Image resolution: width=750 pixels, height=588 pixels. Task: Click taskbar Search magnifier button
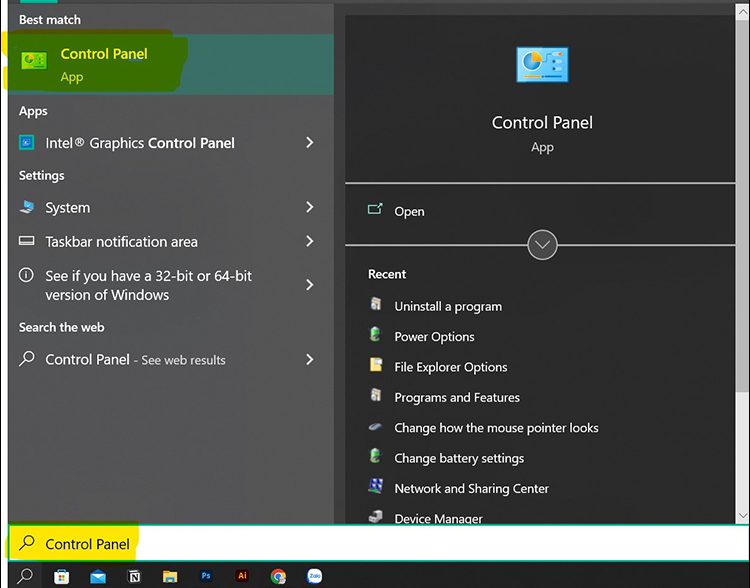click(25, 576)
